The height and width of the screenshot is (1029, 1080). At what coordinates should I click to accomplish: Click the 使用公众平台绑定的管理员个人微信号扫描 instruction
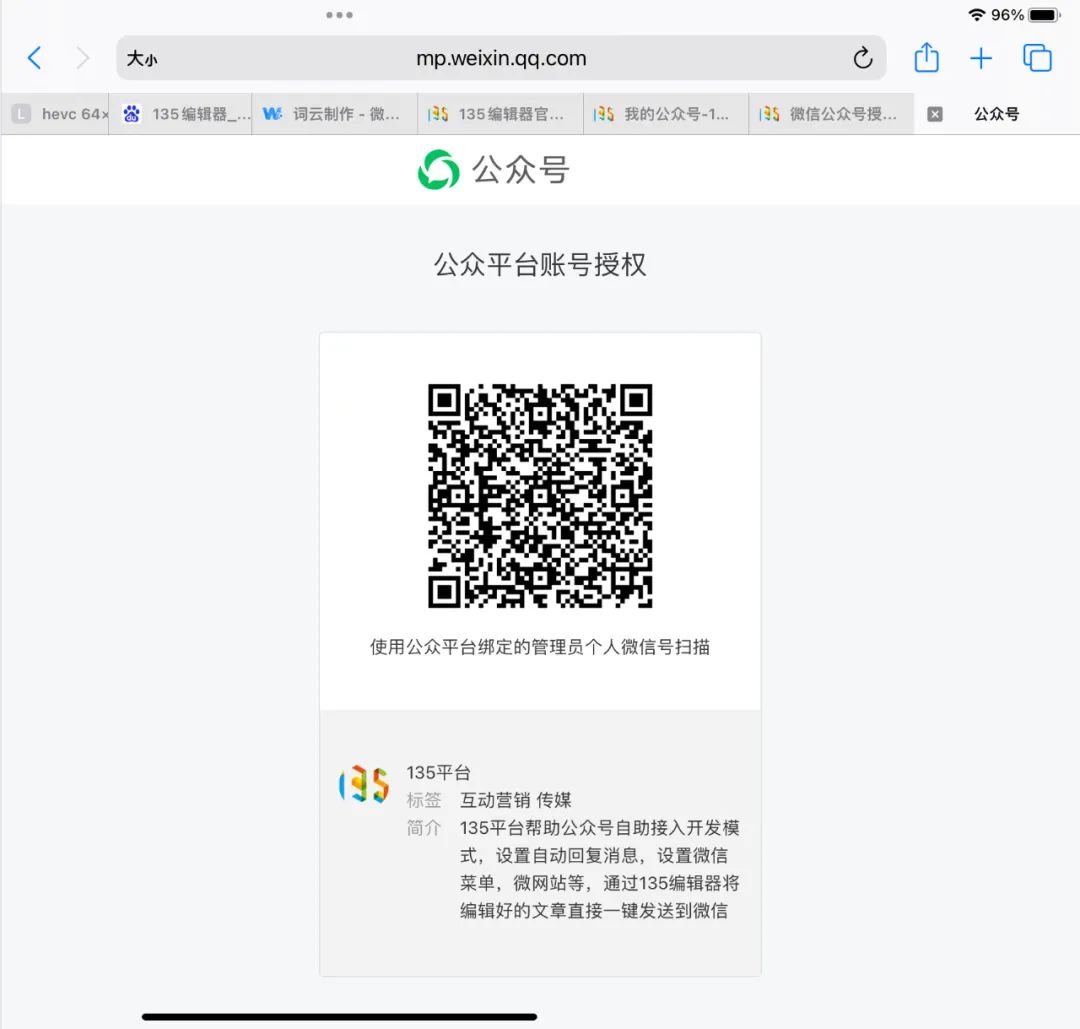[x=540, y=647]
